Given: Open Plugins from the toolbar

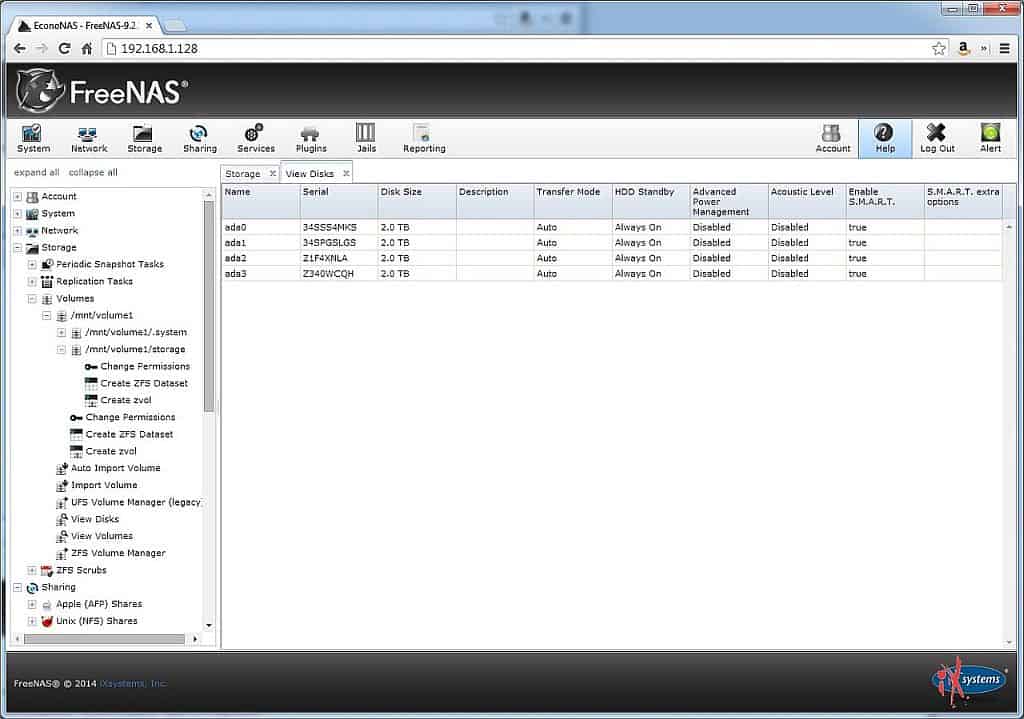Looking at the screenshot, I should point(311,138).
